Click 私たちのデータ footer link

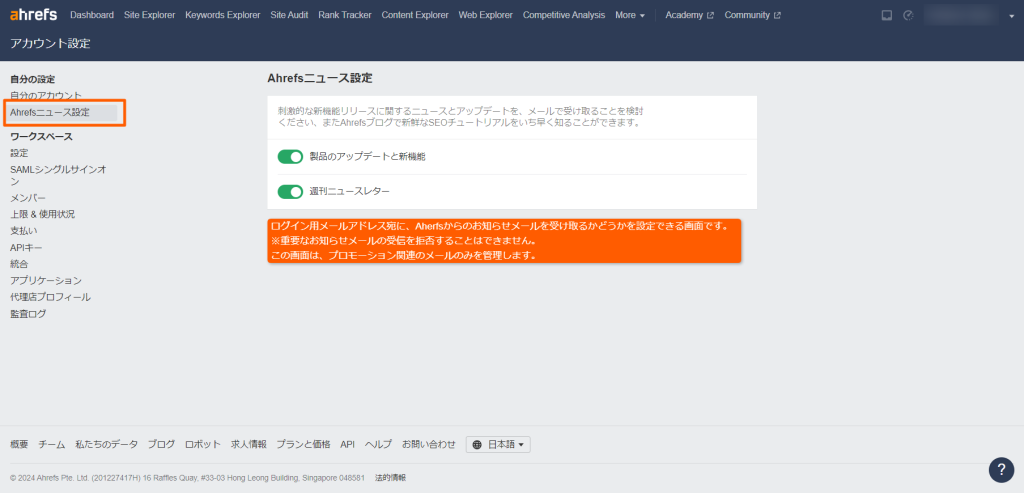(106, 445)
